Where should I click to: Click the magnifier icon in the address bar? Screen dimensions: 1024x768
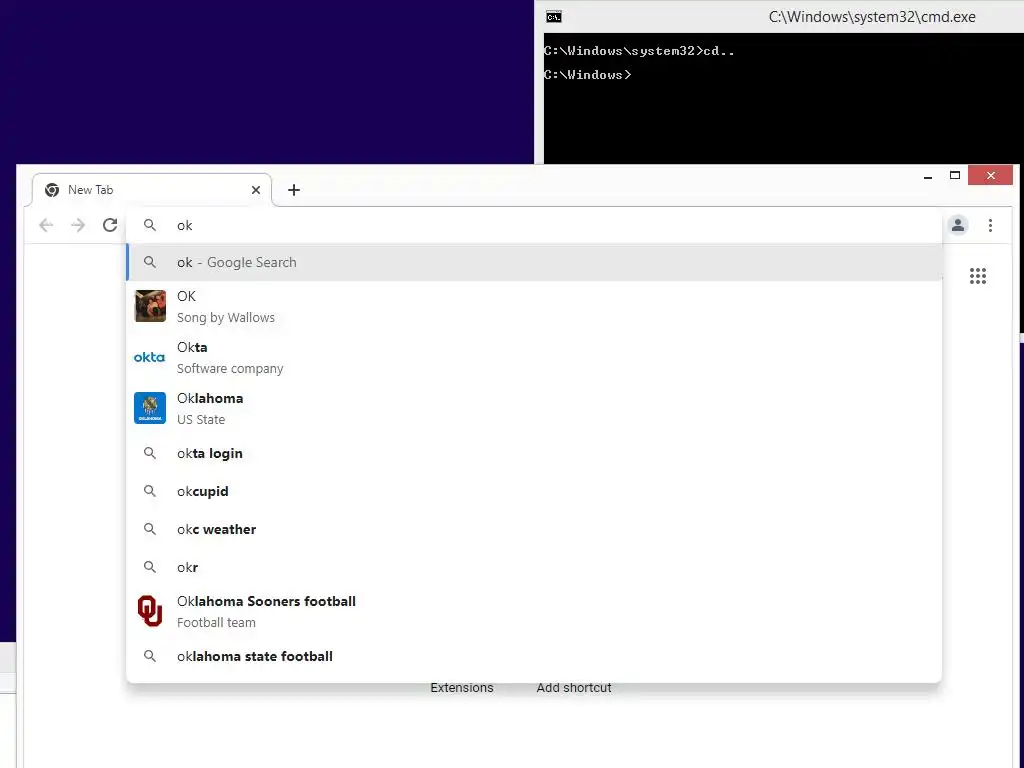[150, 225]
